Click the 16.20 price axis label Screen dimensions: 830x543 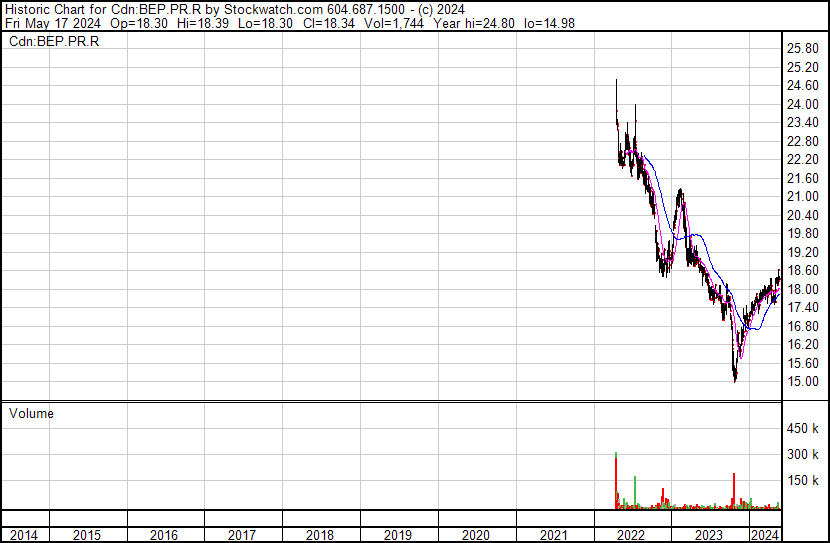pyautogui.click(x=803, y=345)
